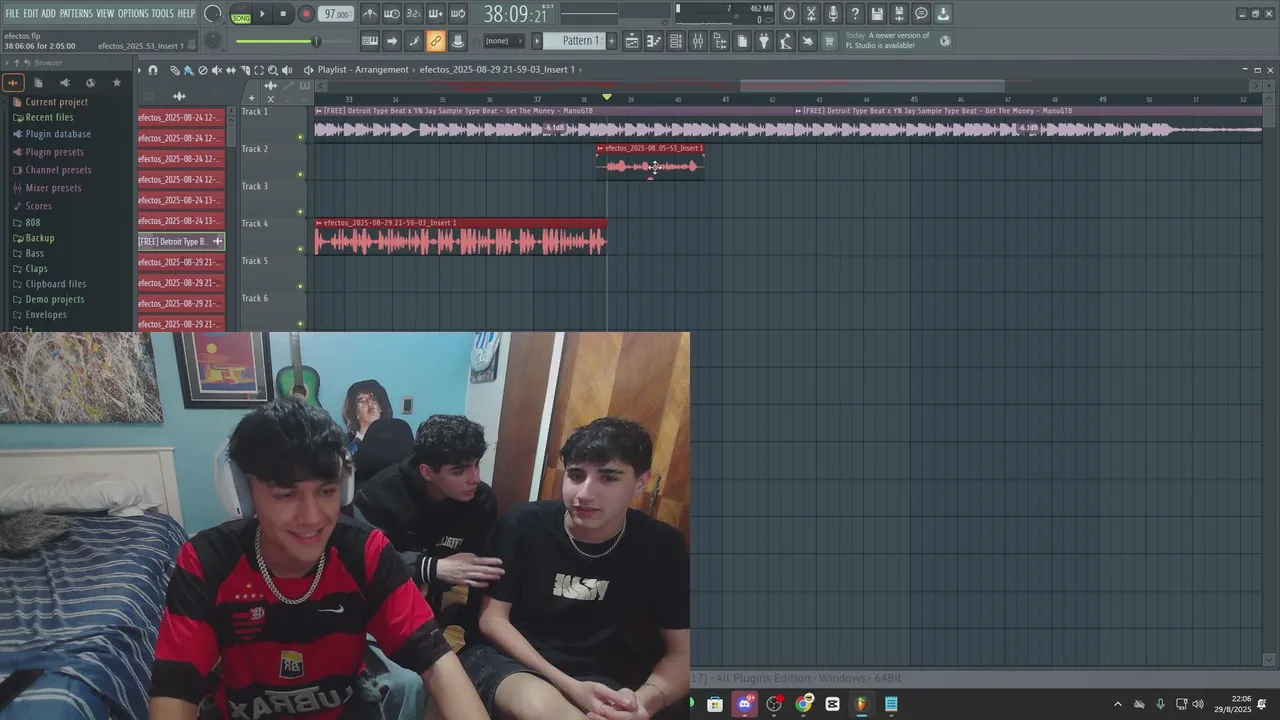The height and width of the screenshot is (720, 1280).
Task: Open the audio editor scissors icon
Action: (x=811, y=14)
